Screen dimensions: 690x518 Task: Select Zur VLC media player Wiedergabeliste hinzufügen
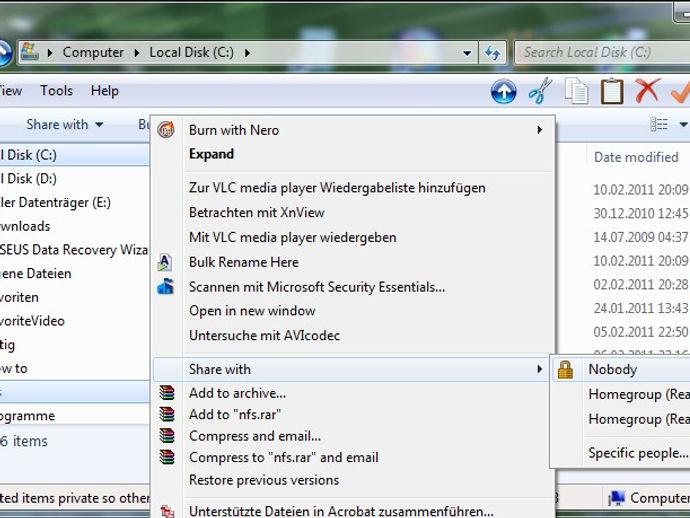point(354,188)
